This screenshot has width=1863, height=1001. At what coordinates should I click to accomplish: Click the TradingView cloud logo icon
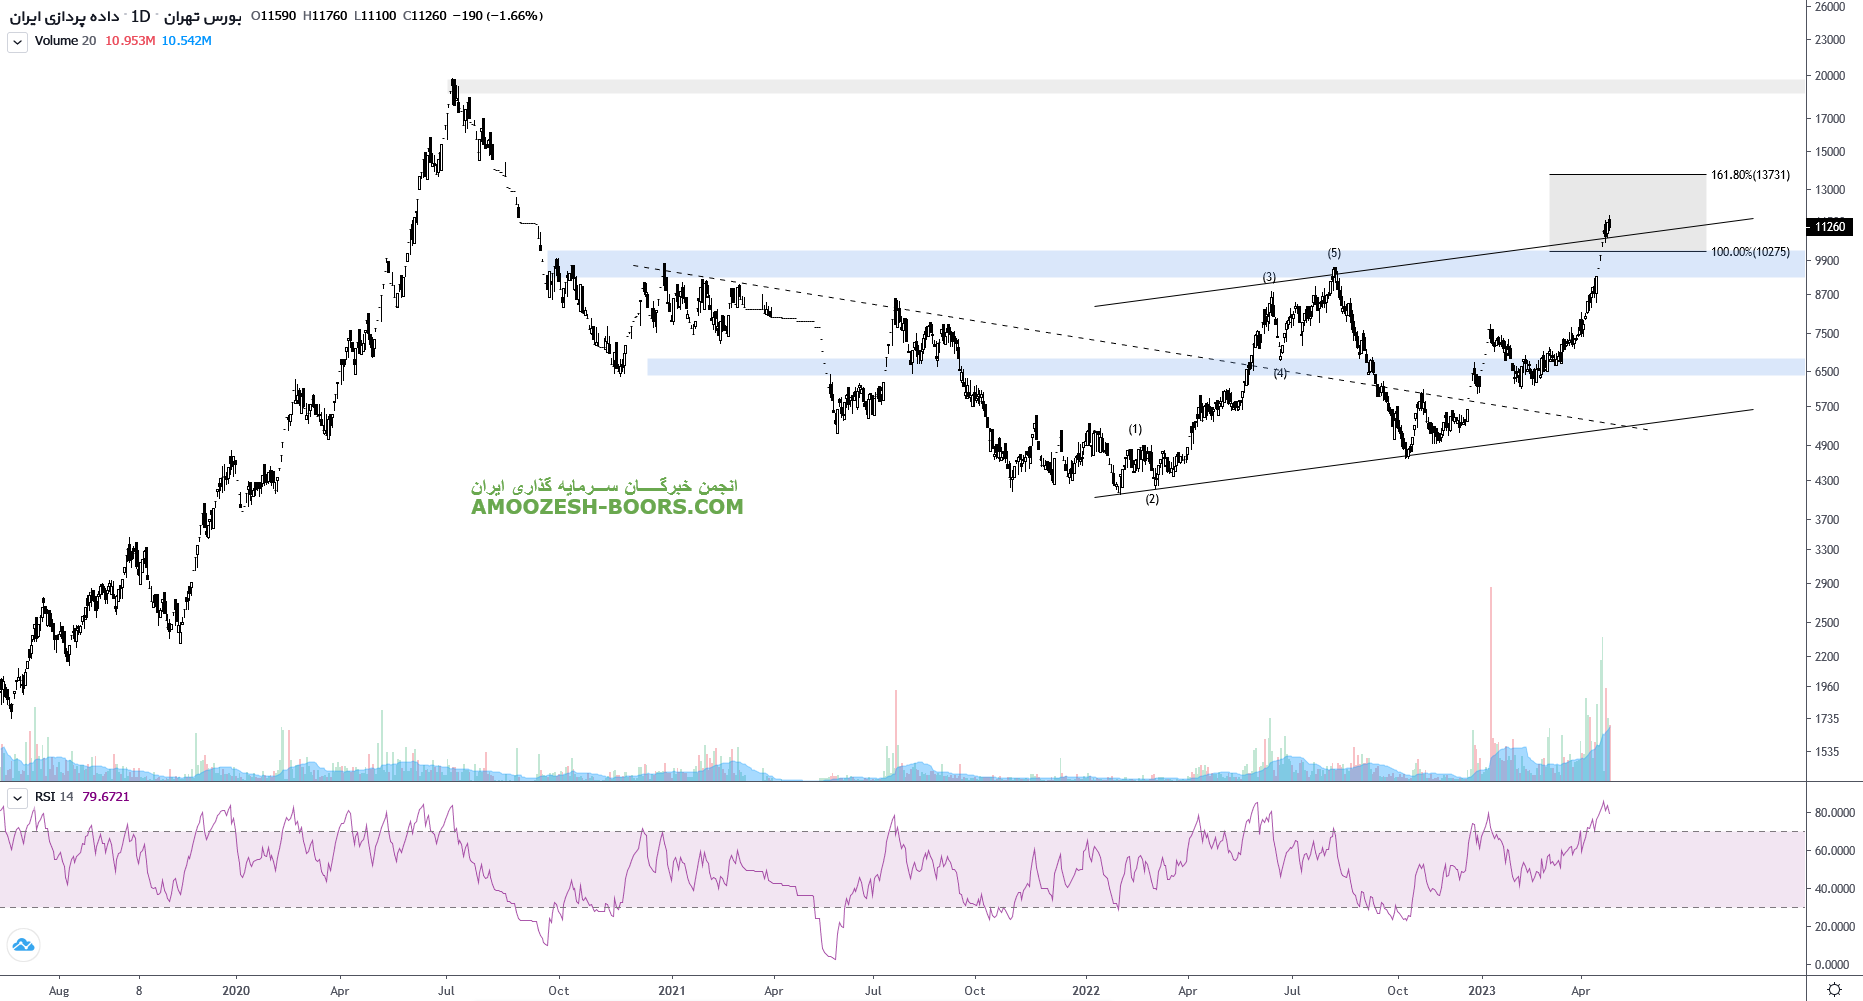coord(22,944)
